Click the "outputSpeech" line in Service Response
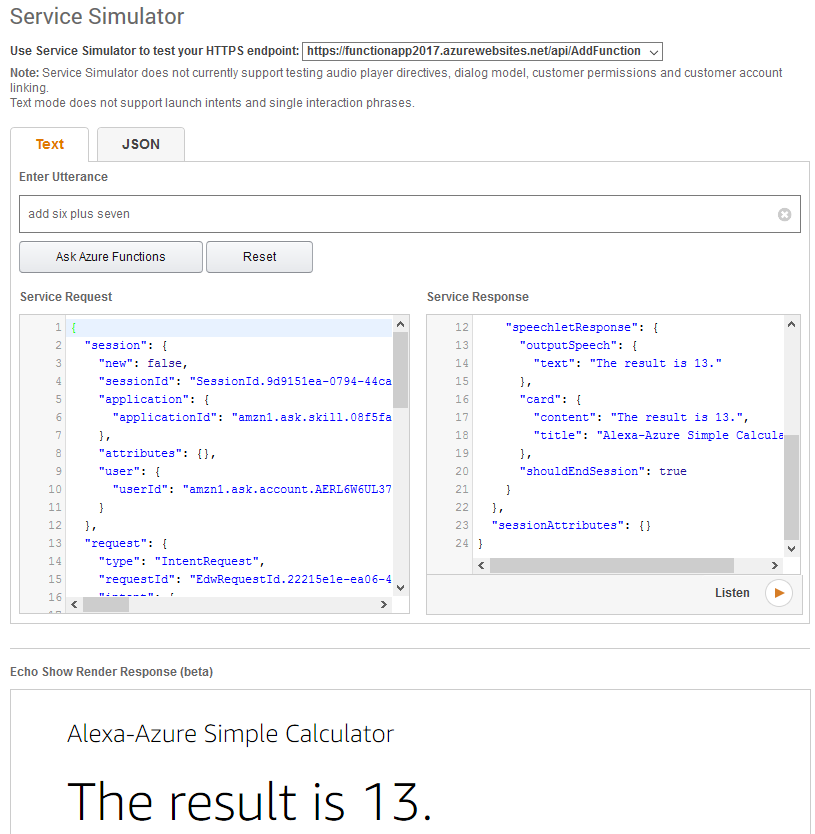This screenshot has width=815, height=834. pyautogui.click(x=578, y=345)
